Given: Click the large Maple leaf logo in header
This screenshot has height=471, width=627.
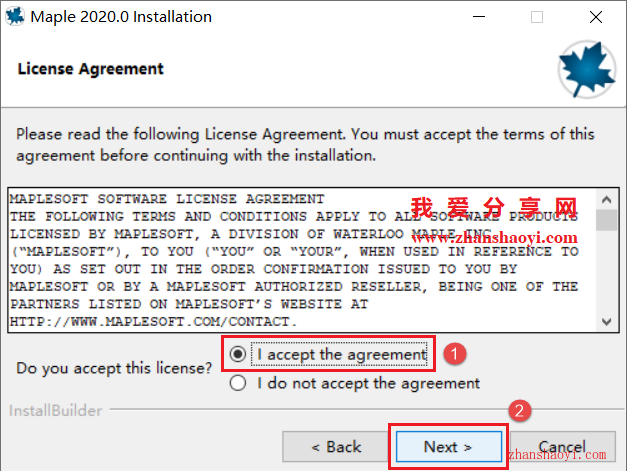Looking at the screenshot, I should click(587, 70).
